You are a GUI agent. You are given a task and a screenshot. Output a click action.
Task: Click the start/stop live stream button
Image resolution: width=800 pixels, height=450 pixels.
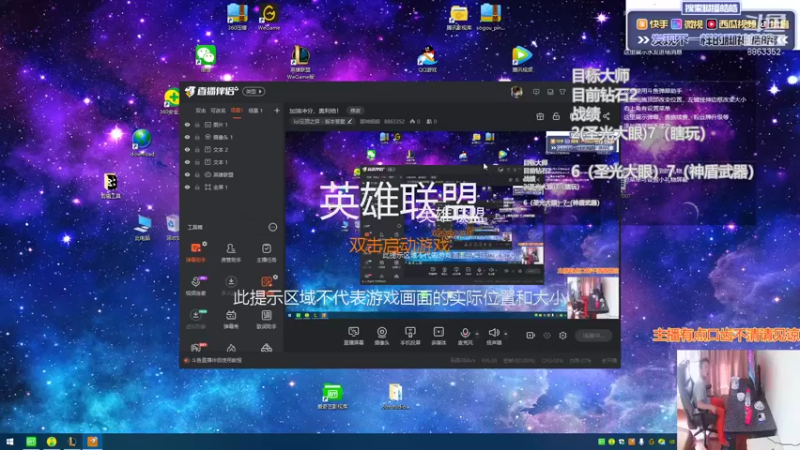click(x=593, y=335)
